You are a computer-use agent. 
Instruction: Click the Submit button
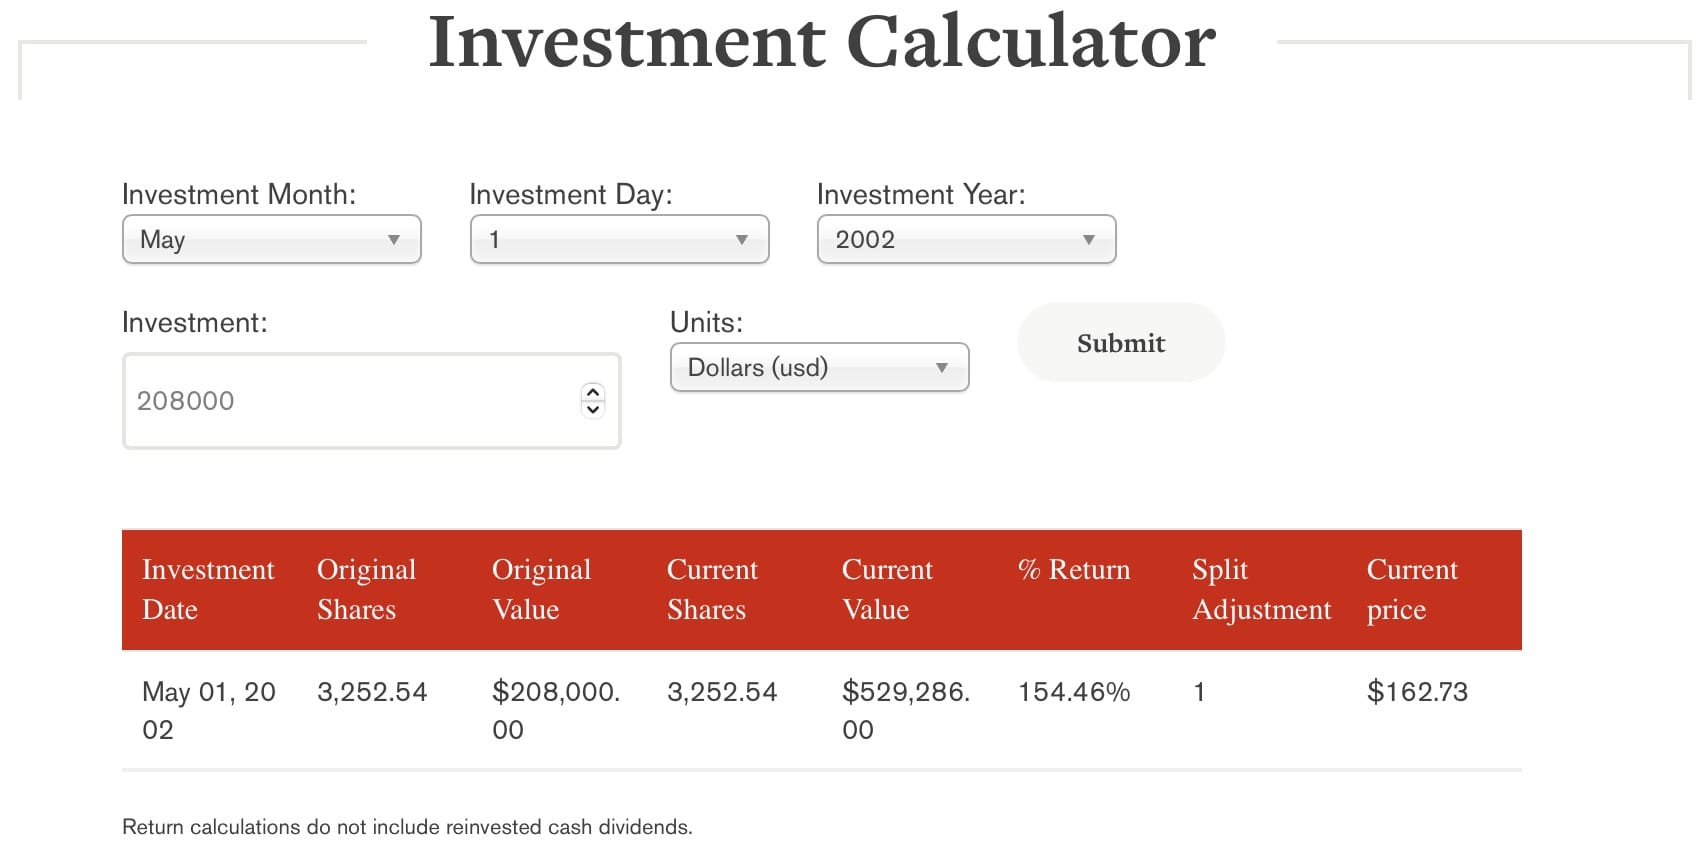coord(1120,343)
